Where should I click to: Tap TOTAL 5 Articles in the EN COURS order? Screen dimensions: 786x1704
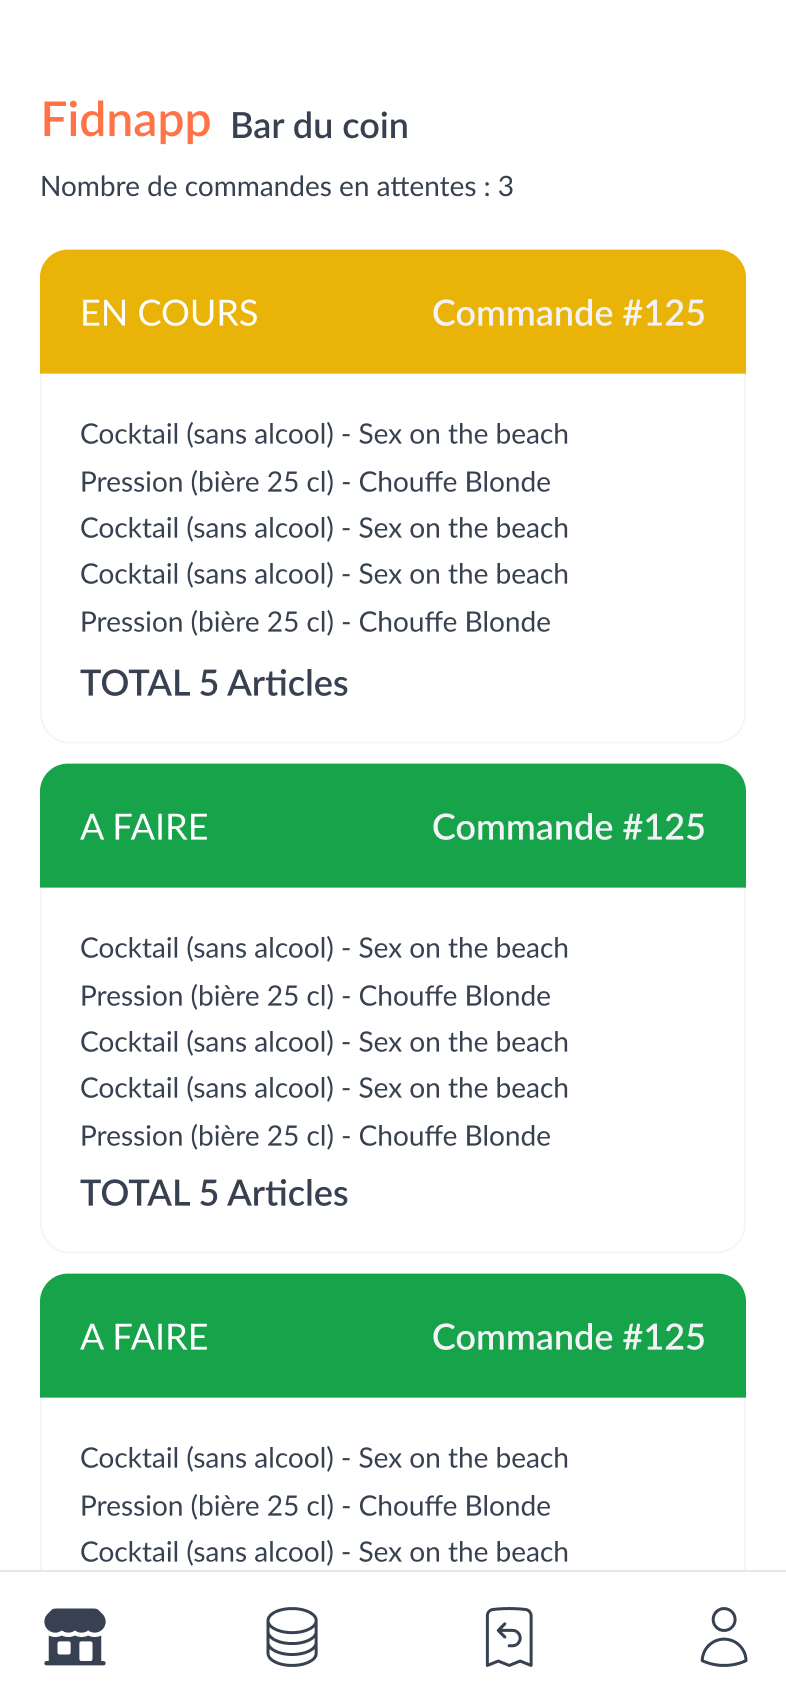point(214,683)
